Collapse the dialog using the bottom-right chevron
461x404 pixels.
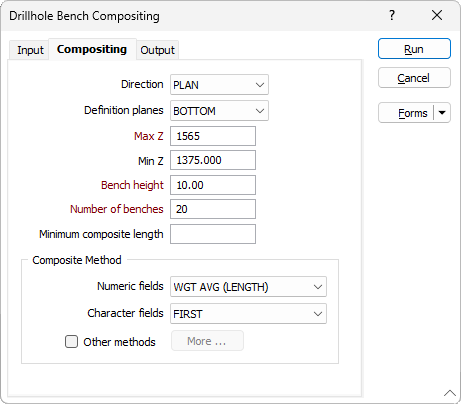click(x=450, y=393)
